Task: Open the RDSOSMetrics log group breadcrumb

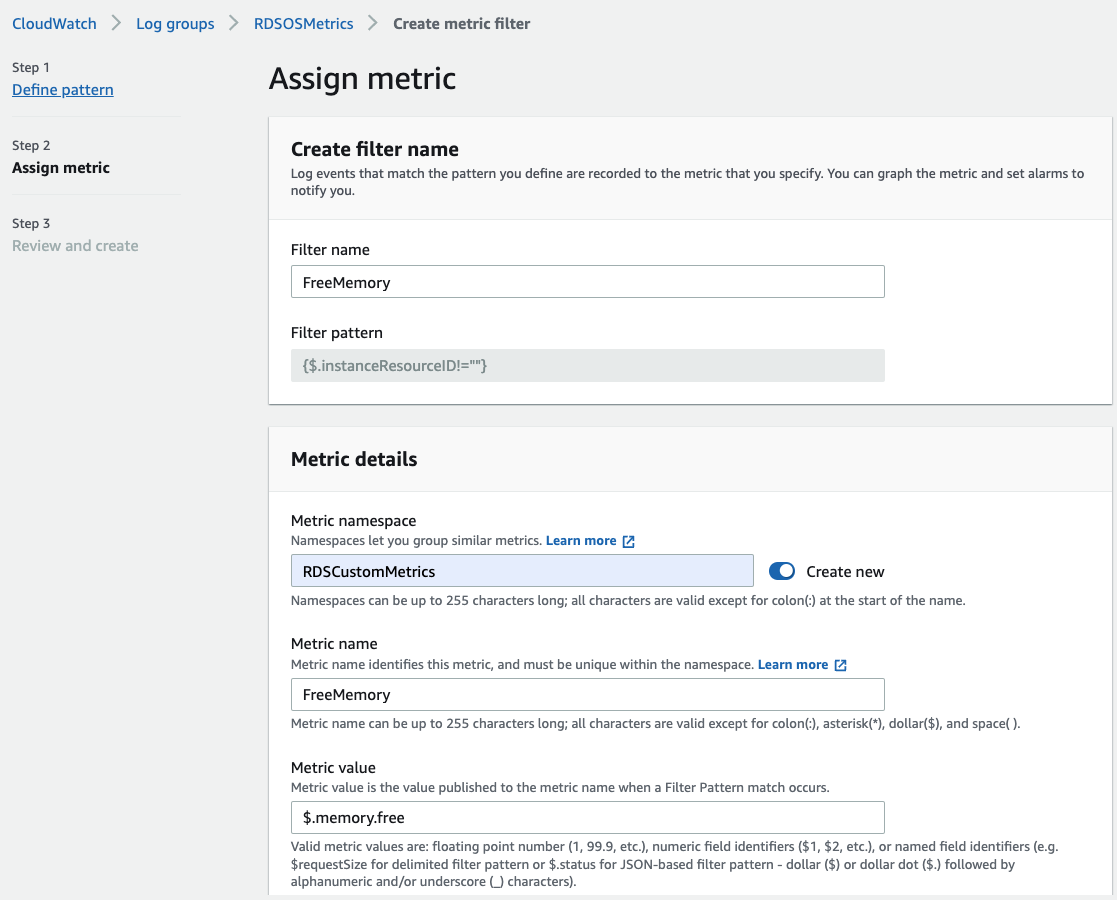Action: [x=303, y=23]
